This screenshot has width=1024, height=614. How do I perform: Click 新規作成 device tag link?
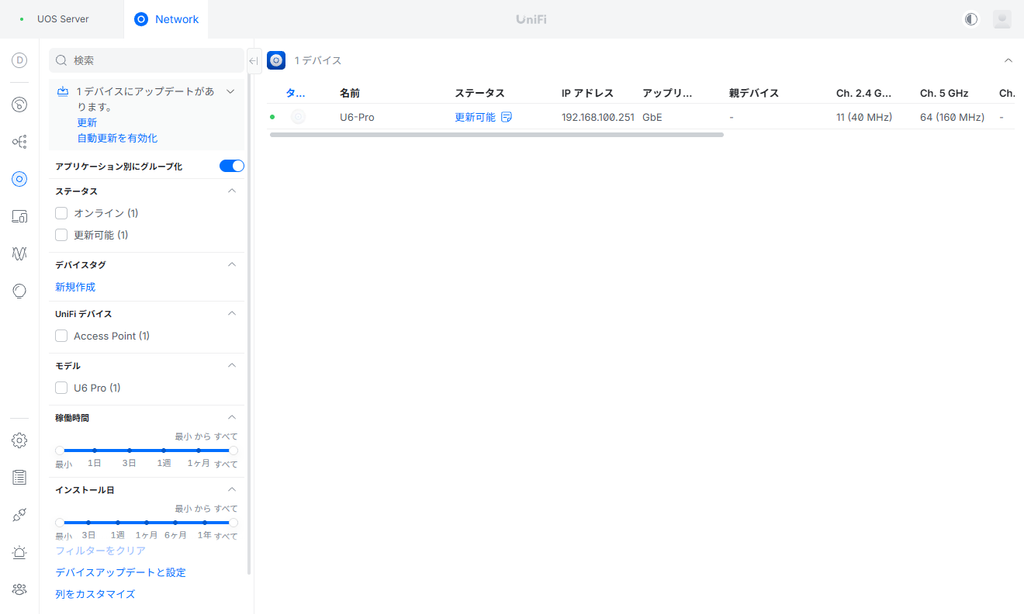[x=75, y=287]
